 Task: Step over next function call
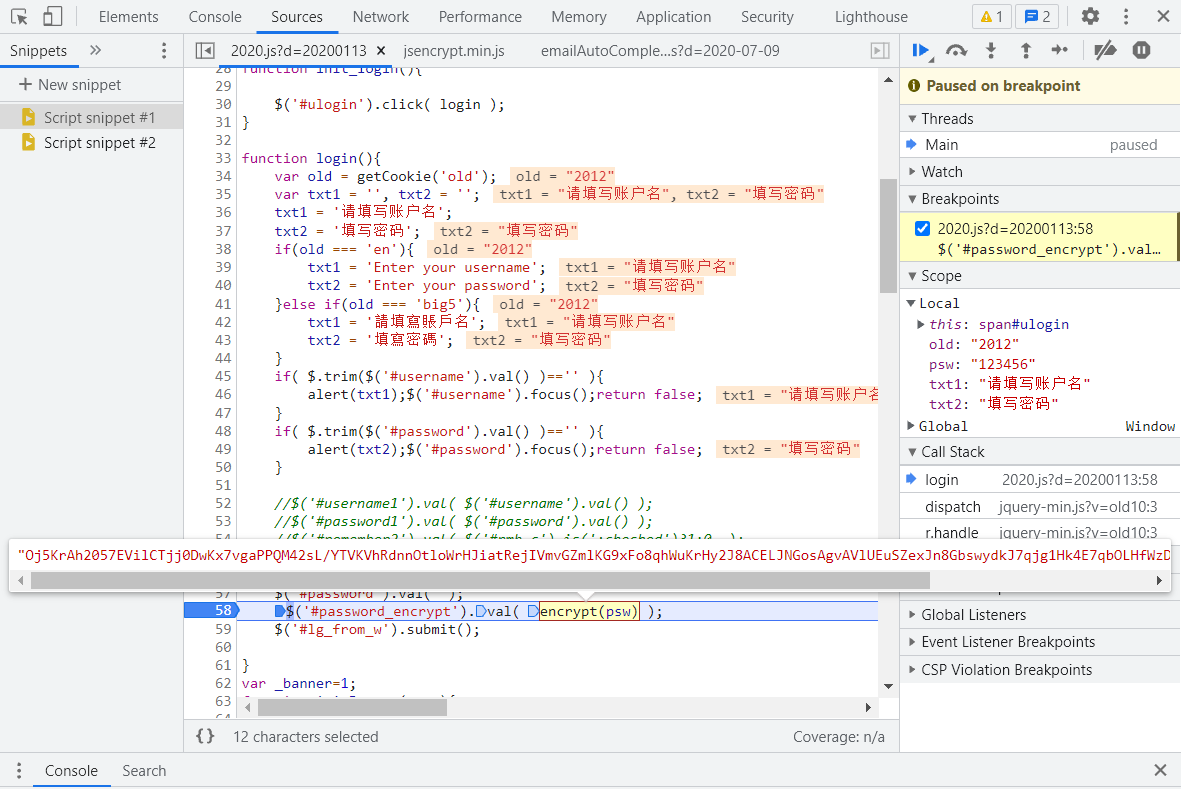coord(956,48)
